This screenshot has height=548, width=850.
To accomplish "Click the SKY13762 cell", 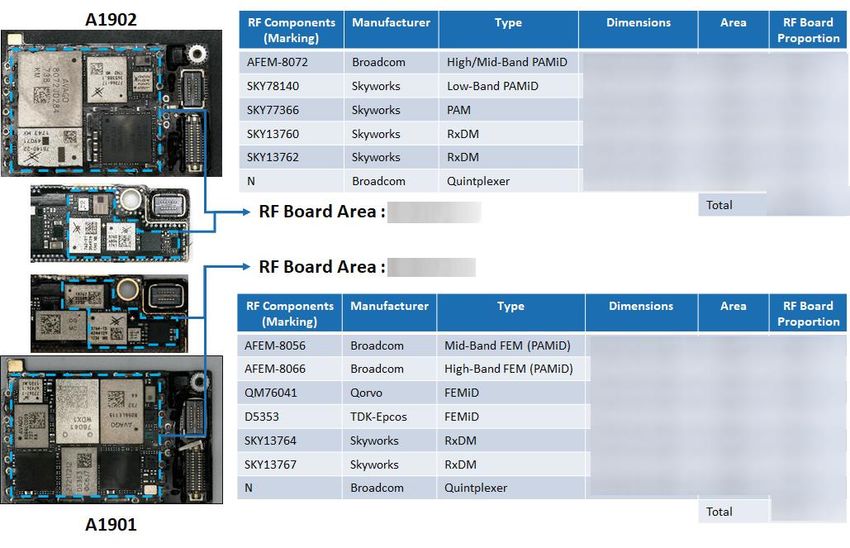I will click(x=292, y=157).
